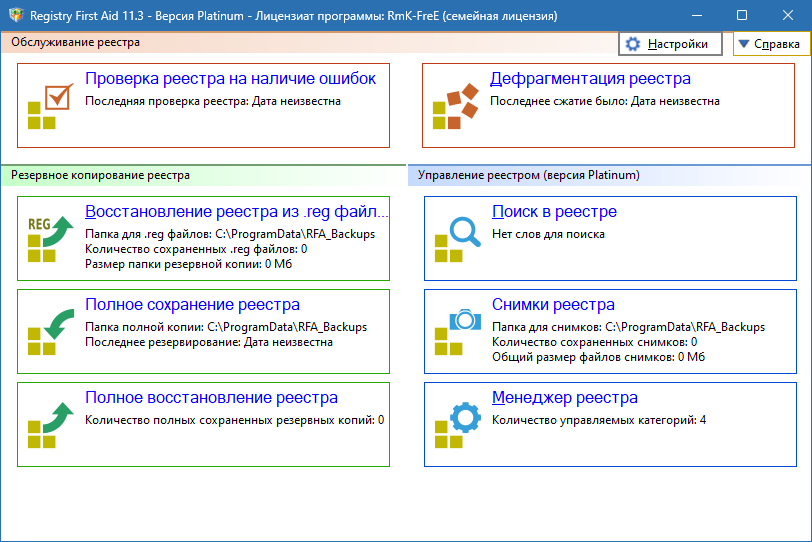Click the full registry restore green arrow icon
812x542 pixels.
click(x=50, y=425)
